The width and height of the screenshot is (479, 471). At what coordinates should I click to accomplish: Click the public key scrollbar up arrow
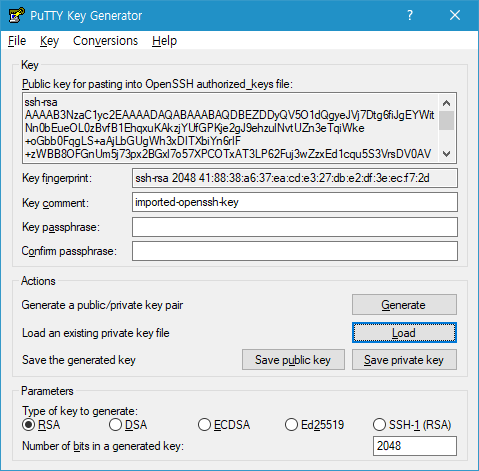coord(447,103)
